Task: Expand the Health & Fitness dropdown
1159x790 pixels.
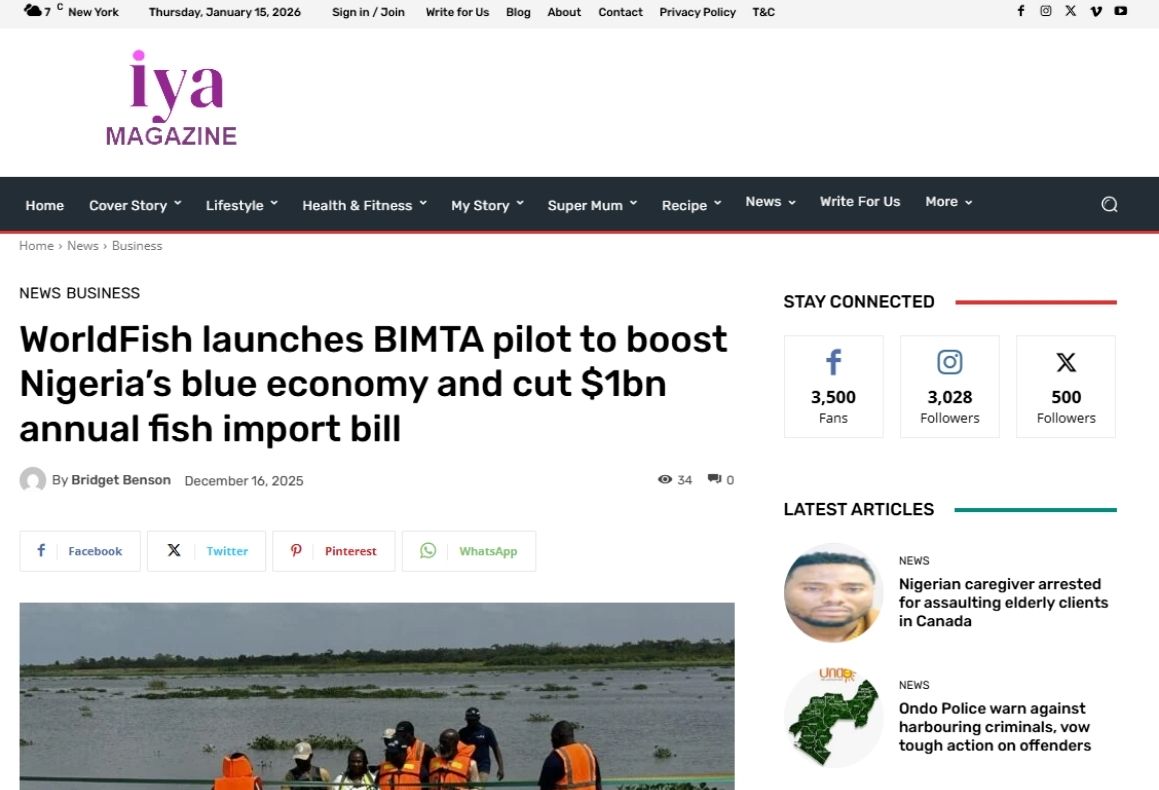Action: tap(364, 205)
